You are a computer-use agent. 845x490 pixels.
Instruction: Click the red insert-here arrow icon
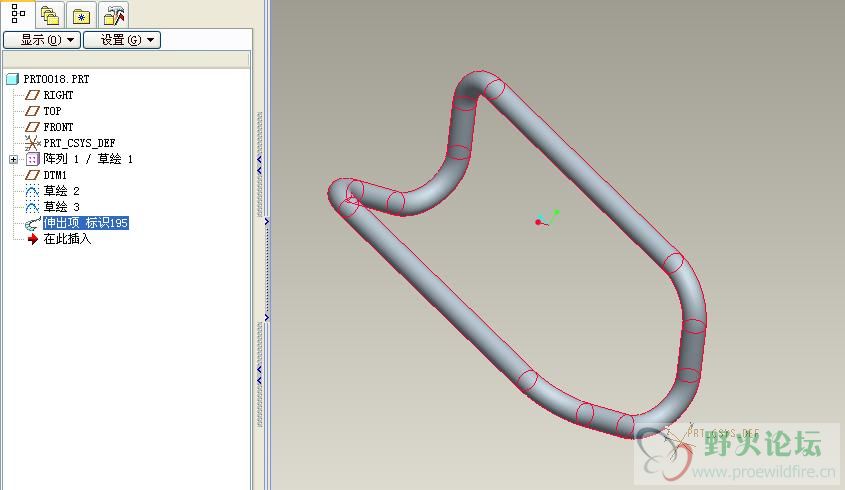coord(33,239)
